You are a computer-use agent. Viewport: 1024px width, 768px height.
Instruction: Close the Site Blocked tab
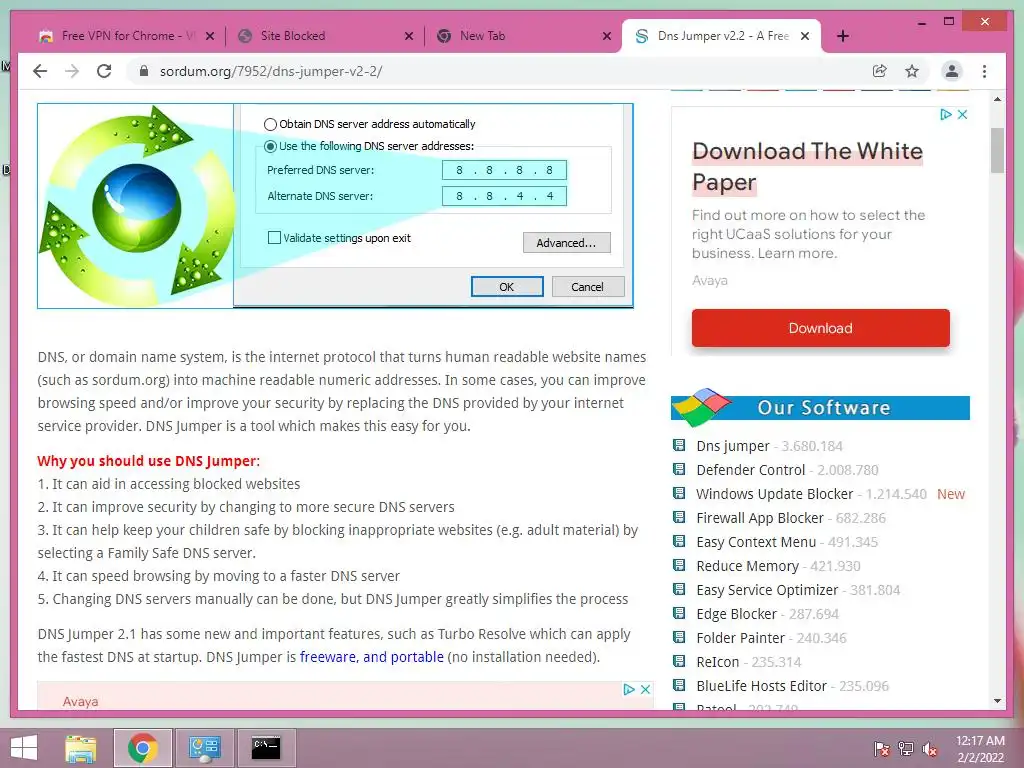[409, 36]
